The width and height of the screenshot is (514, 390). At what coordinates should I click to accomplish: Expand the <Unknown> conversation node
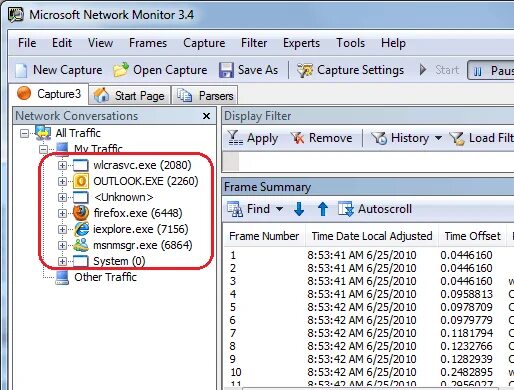click(x=62, y=197)
